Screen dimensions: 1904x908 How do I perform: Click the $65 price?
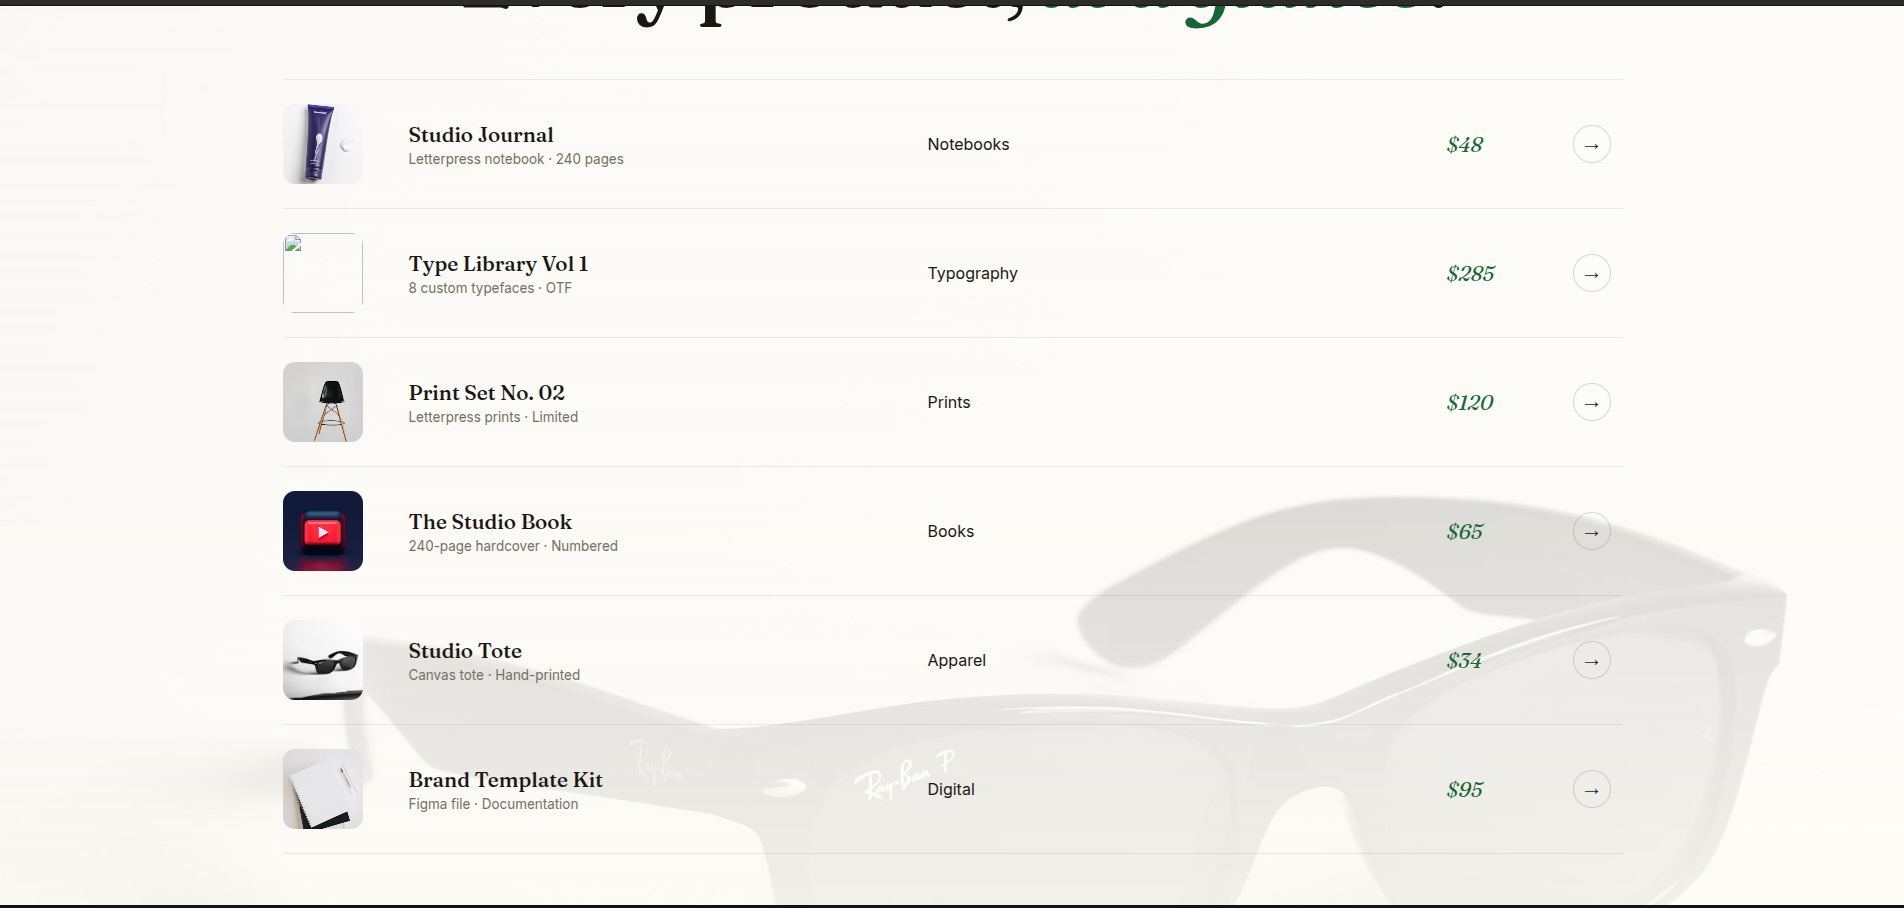click(x=1464, y=532)
